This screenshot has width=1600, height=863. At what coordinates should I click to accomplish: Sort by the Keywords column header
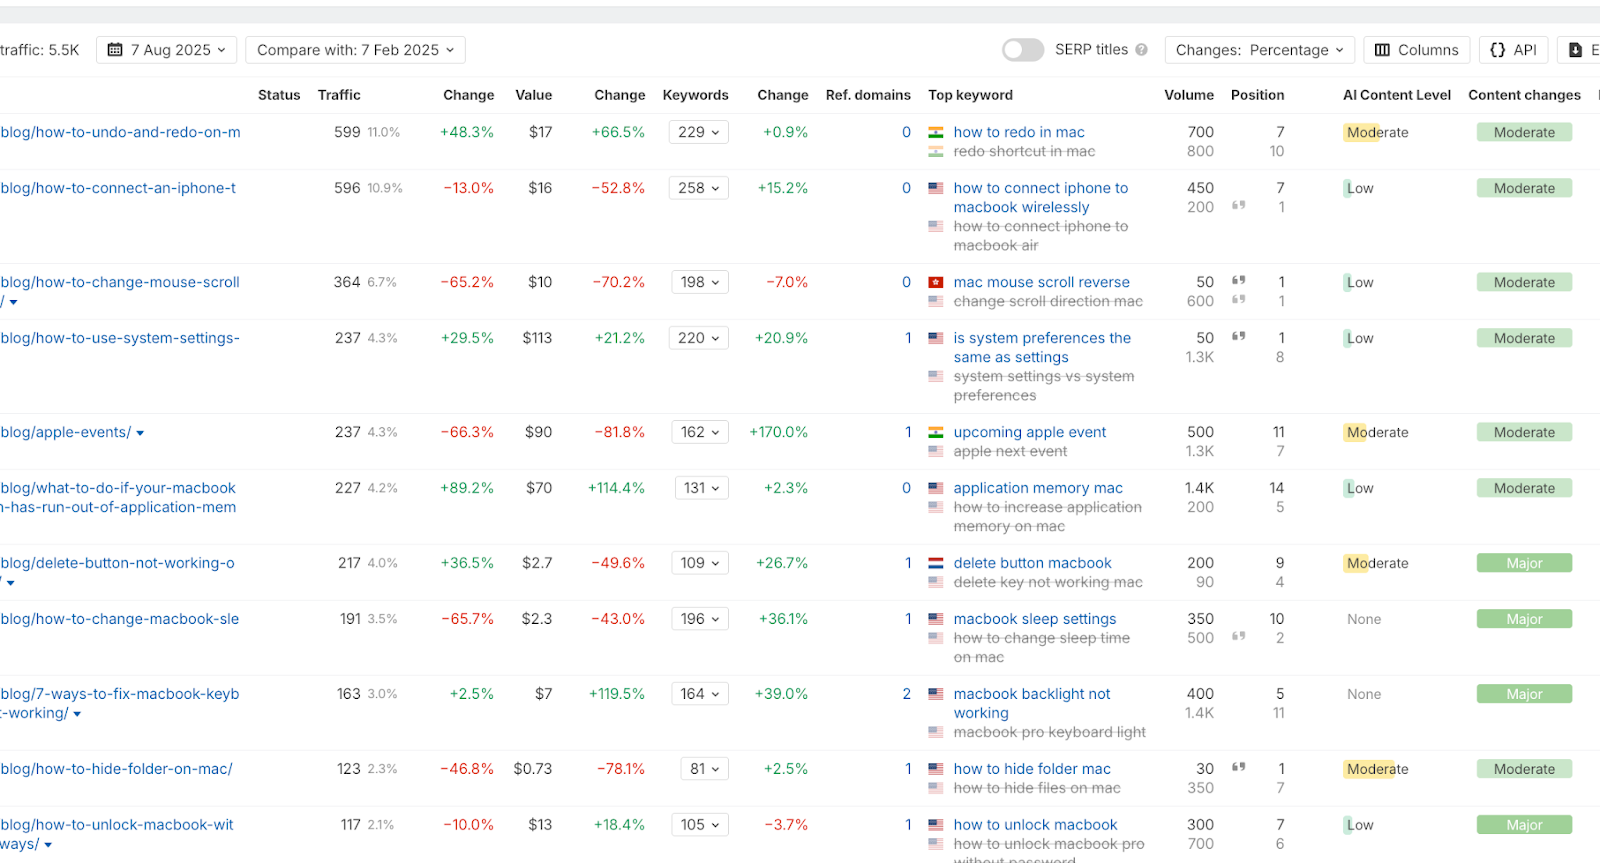pyautogui.click(x=695, y=95)
